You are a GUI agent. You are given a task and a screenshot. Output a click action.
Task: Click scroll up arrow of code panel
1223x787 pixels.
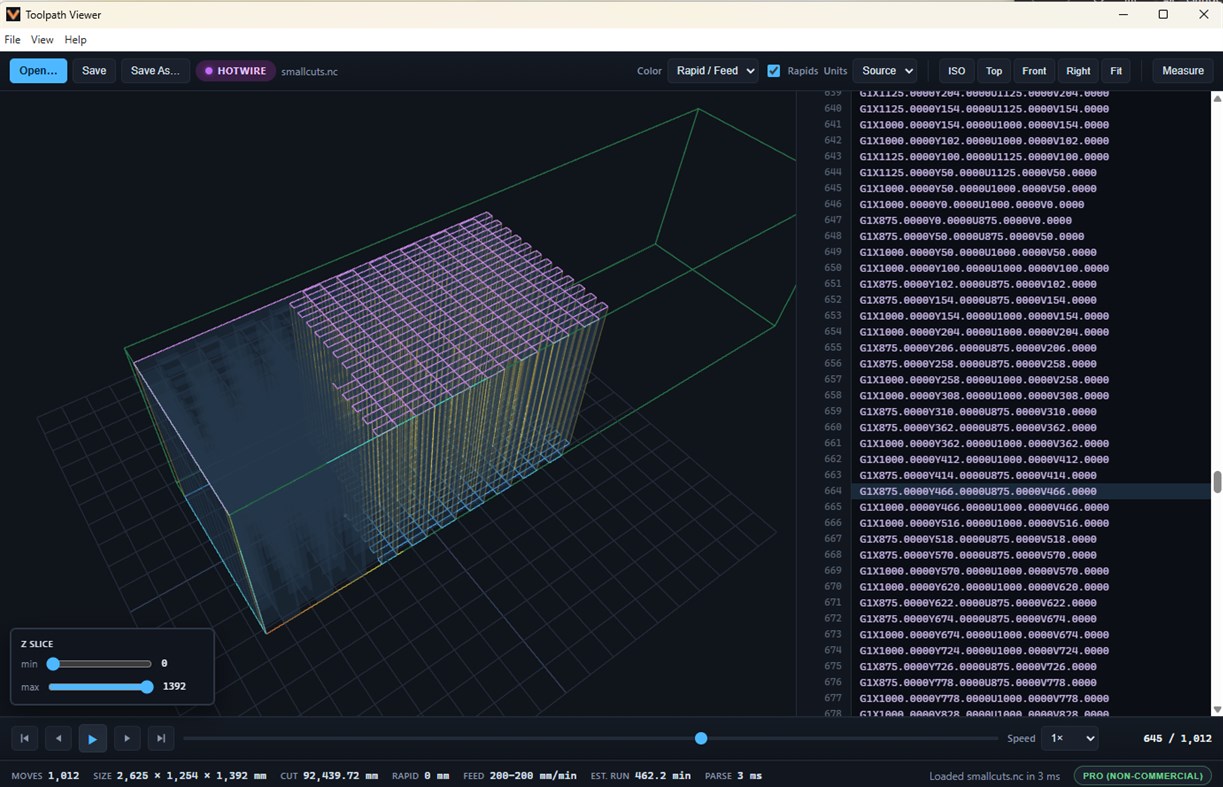tap(1217, 98)
